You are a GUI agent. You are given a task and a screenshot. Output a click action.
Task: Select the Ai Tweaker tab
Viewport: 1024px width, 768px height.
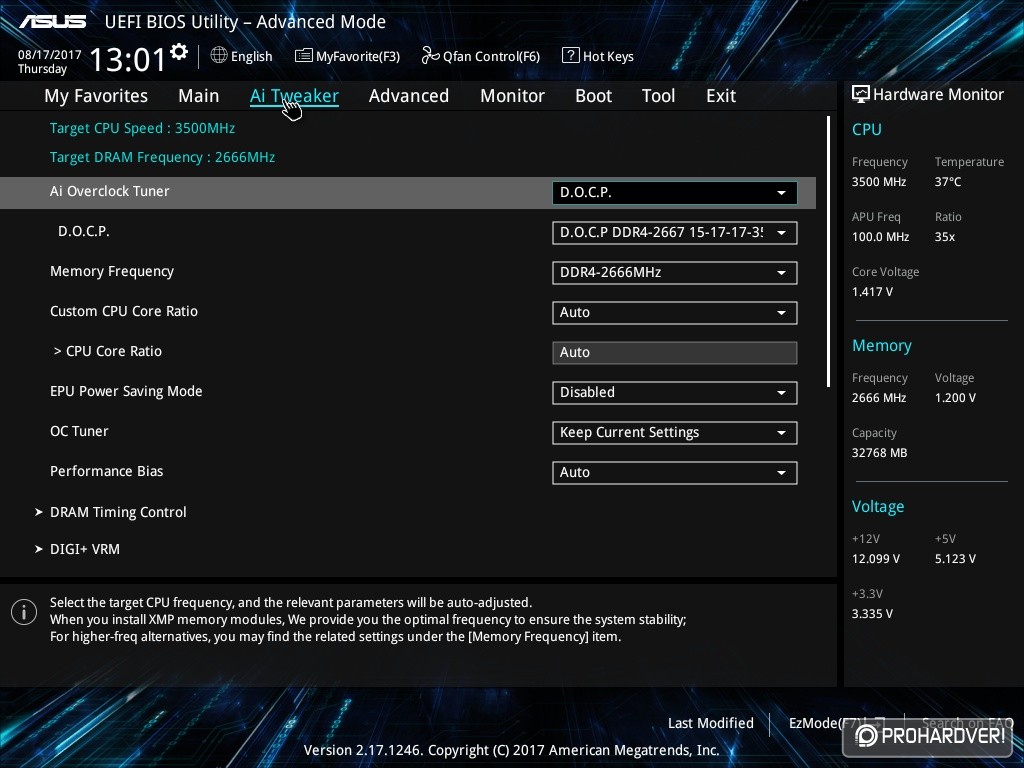pyautogui.click(x=294, y=96)
